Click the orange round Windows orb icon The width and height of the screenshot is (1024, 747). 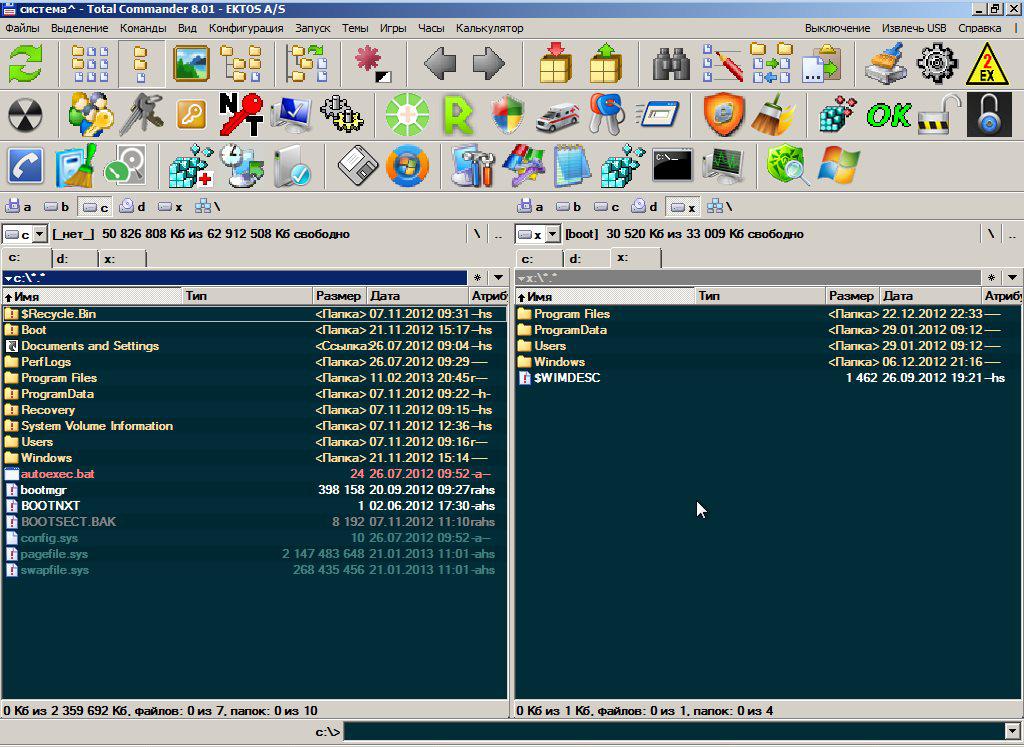pos(408,166)
